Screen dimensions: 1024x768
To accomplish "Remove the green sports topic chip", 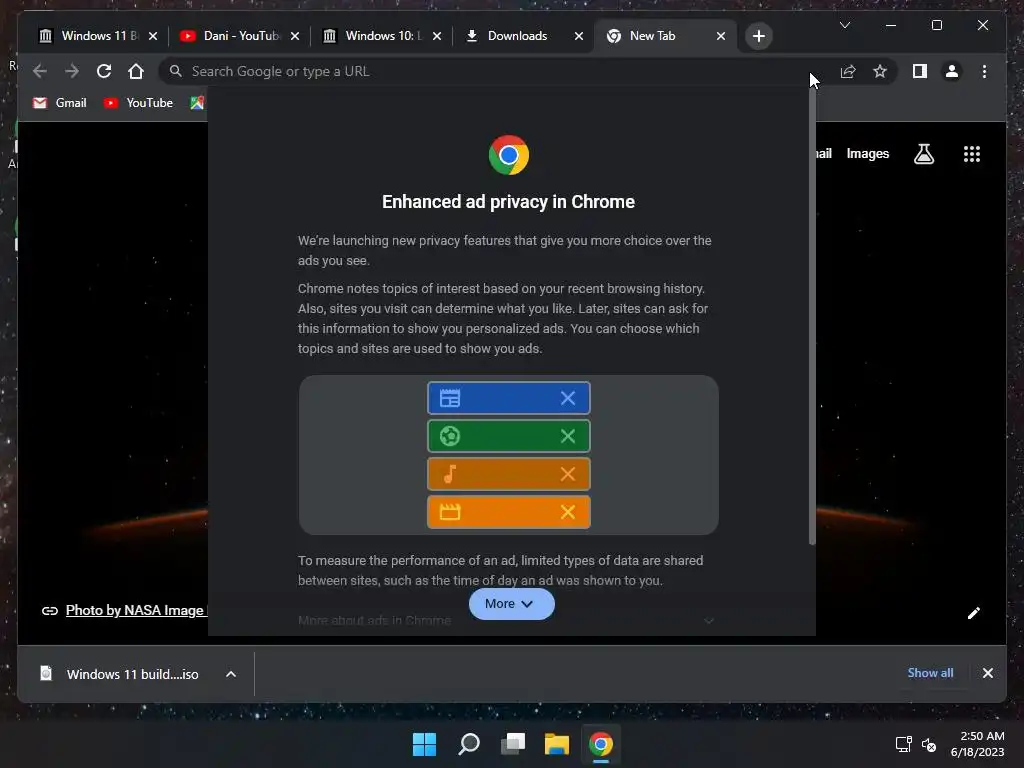I will click(x=568, y=436).
